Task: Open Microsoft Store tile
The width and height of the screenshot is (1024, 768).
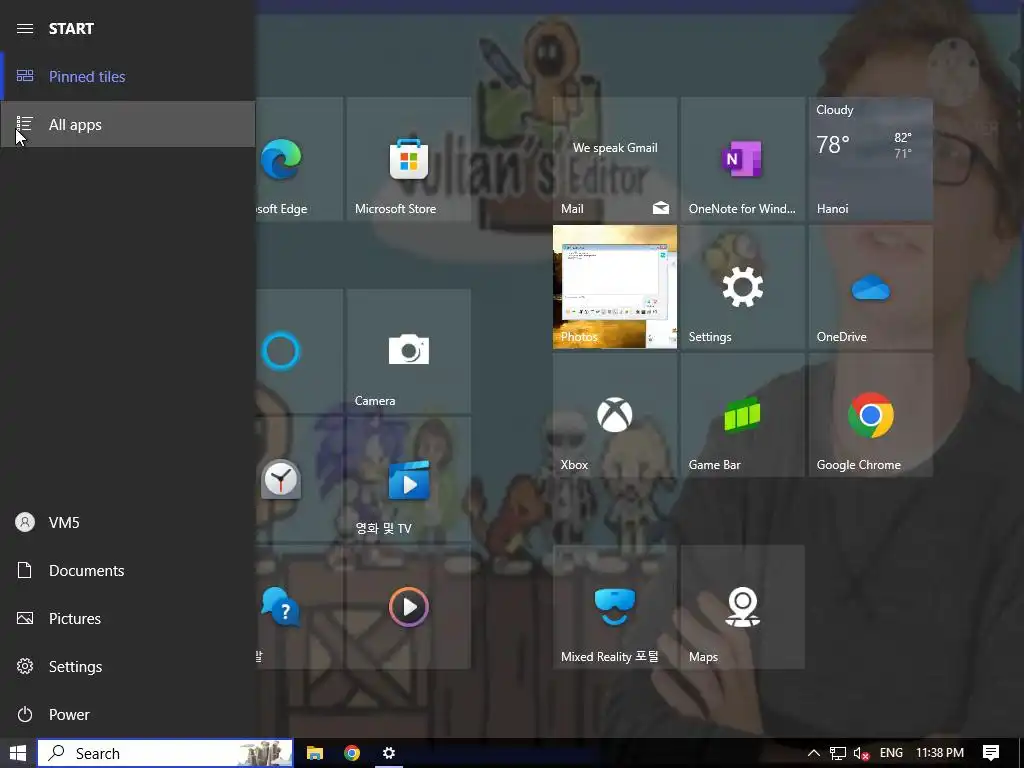Action: 409,159
